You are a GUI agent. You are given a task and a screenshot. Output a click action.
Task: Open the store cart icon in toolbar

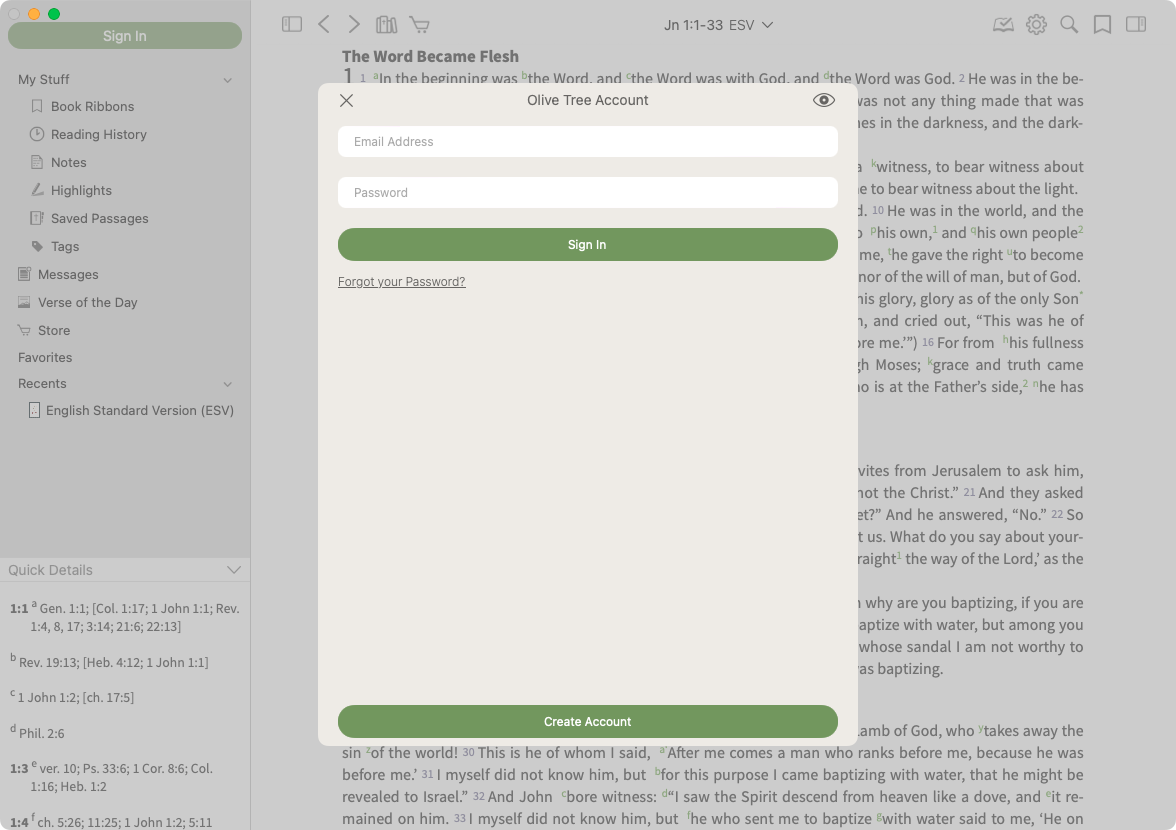pos(420,24)
